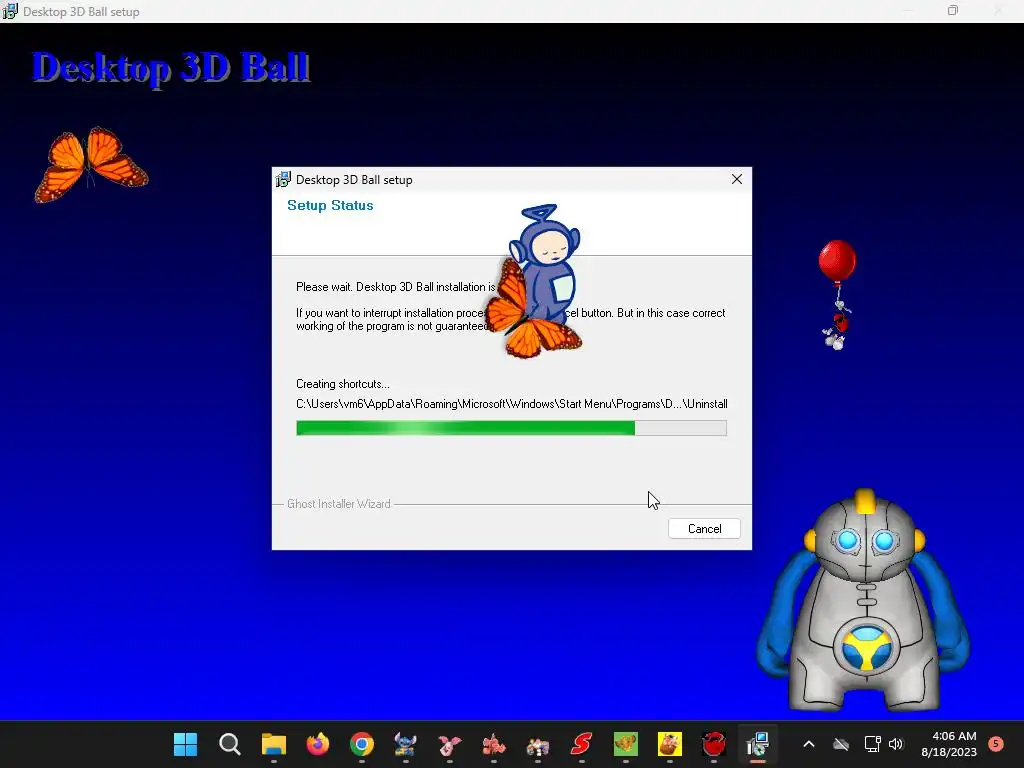Click the 'Creating shortcuts...' status text

343,384
